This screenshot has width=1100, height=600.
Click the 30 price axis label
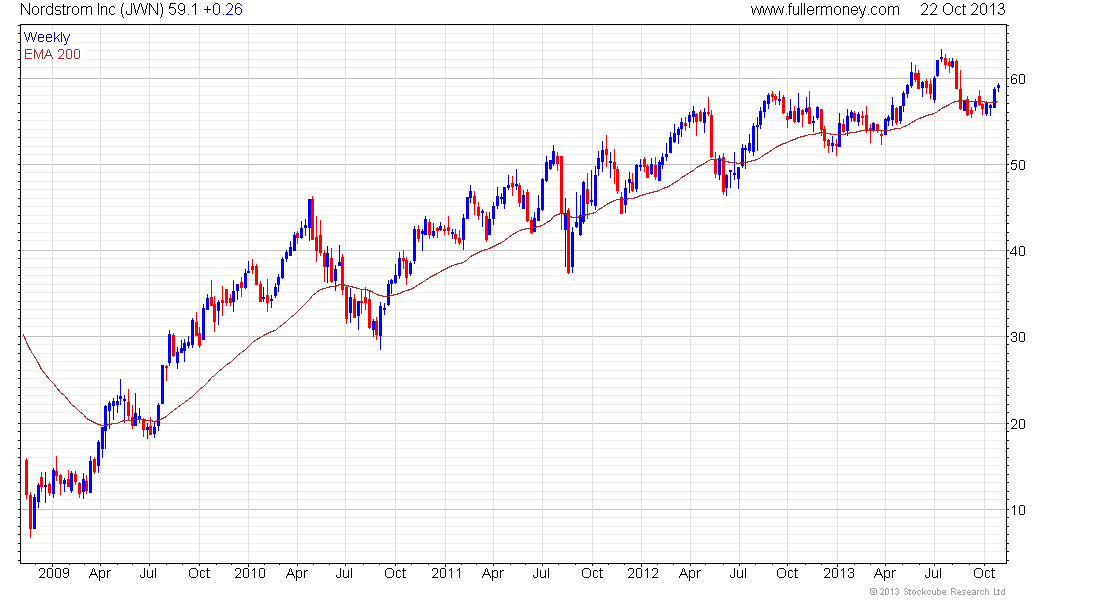(1017, 338)
